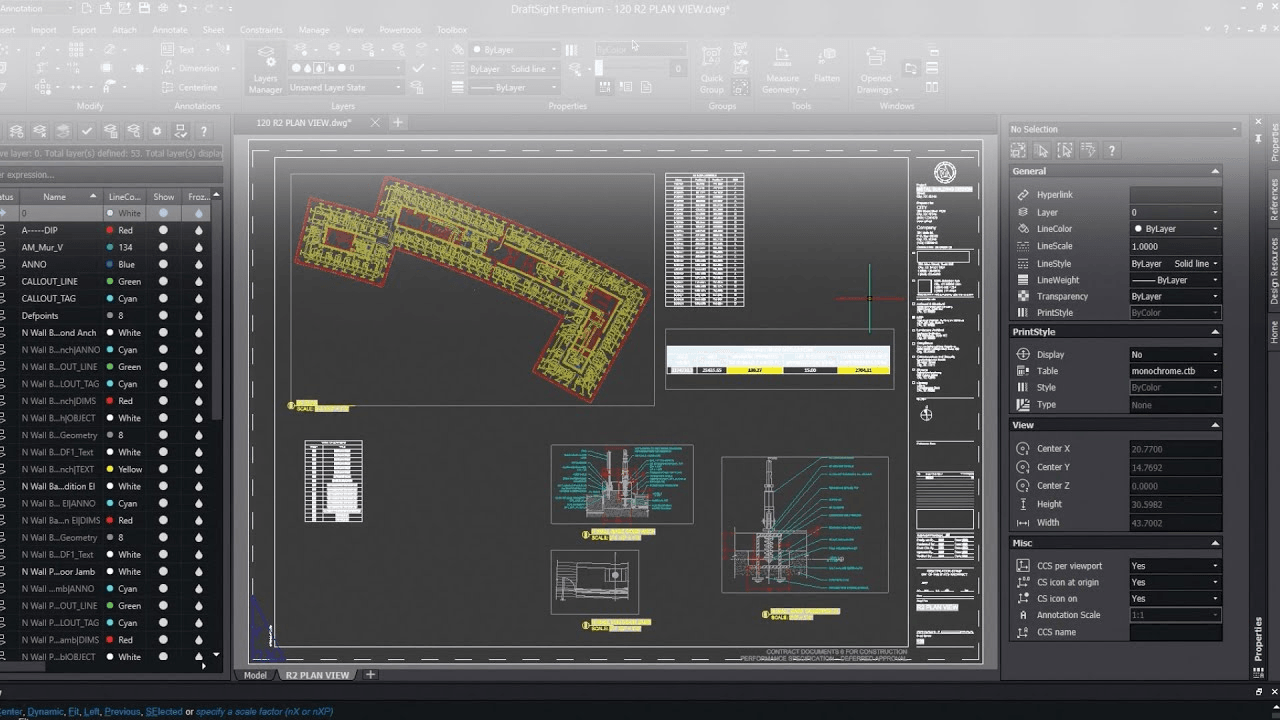Screen dimensions: 1280x720
Task: Click the New Layer icon in the layers panel
Action: click(x=16, y=131)
